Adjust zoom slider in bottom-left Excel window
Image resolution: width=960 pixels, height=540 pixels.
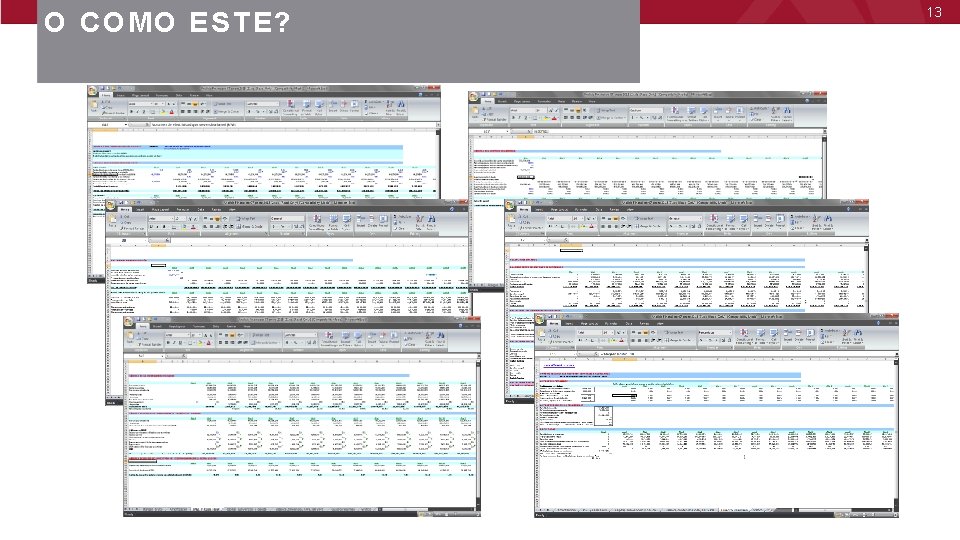pos(456,514)
